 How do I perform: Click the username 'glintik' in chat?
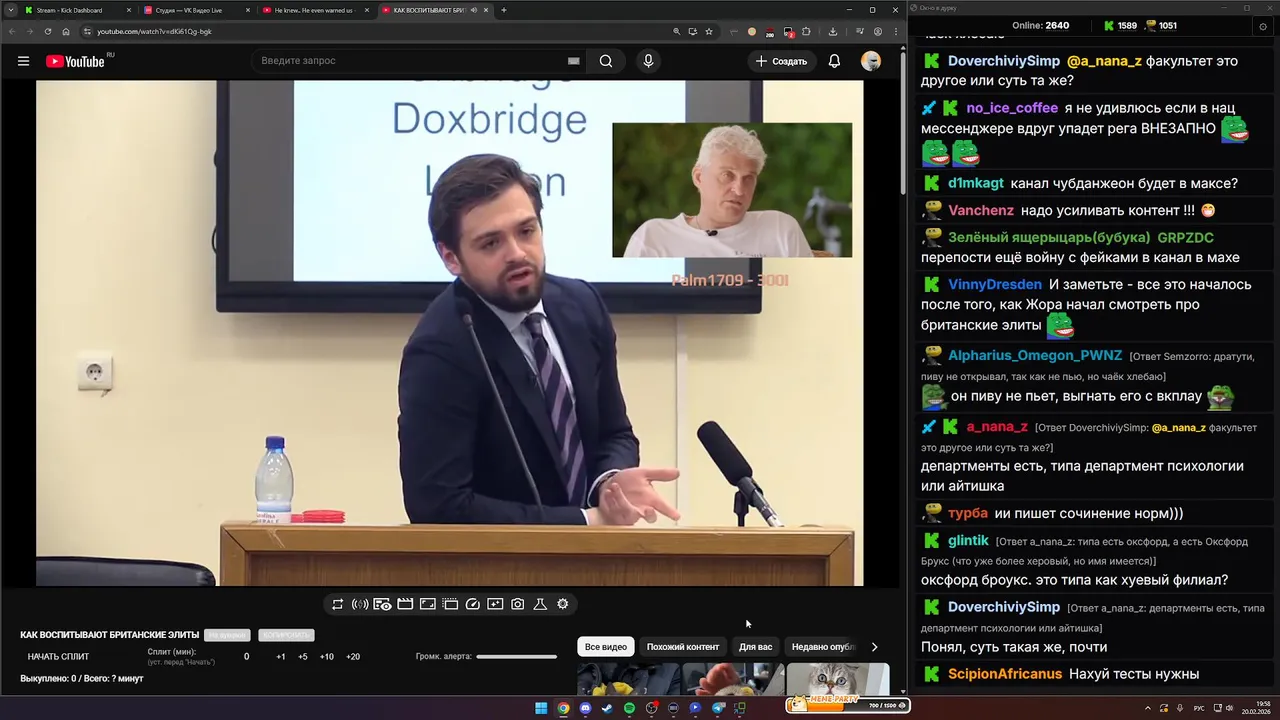coord(968,540)
